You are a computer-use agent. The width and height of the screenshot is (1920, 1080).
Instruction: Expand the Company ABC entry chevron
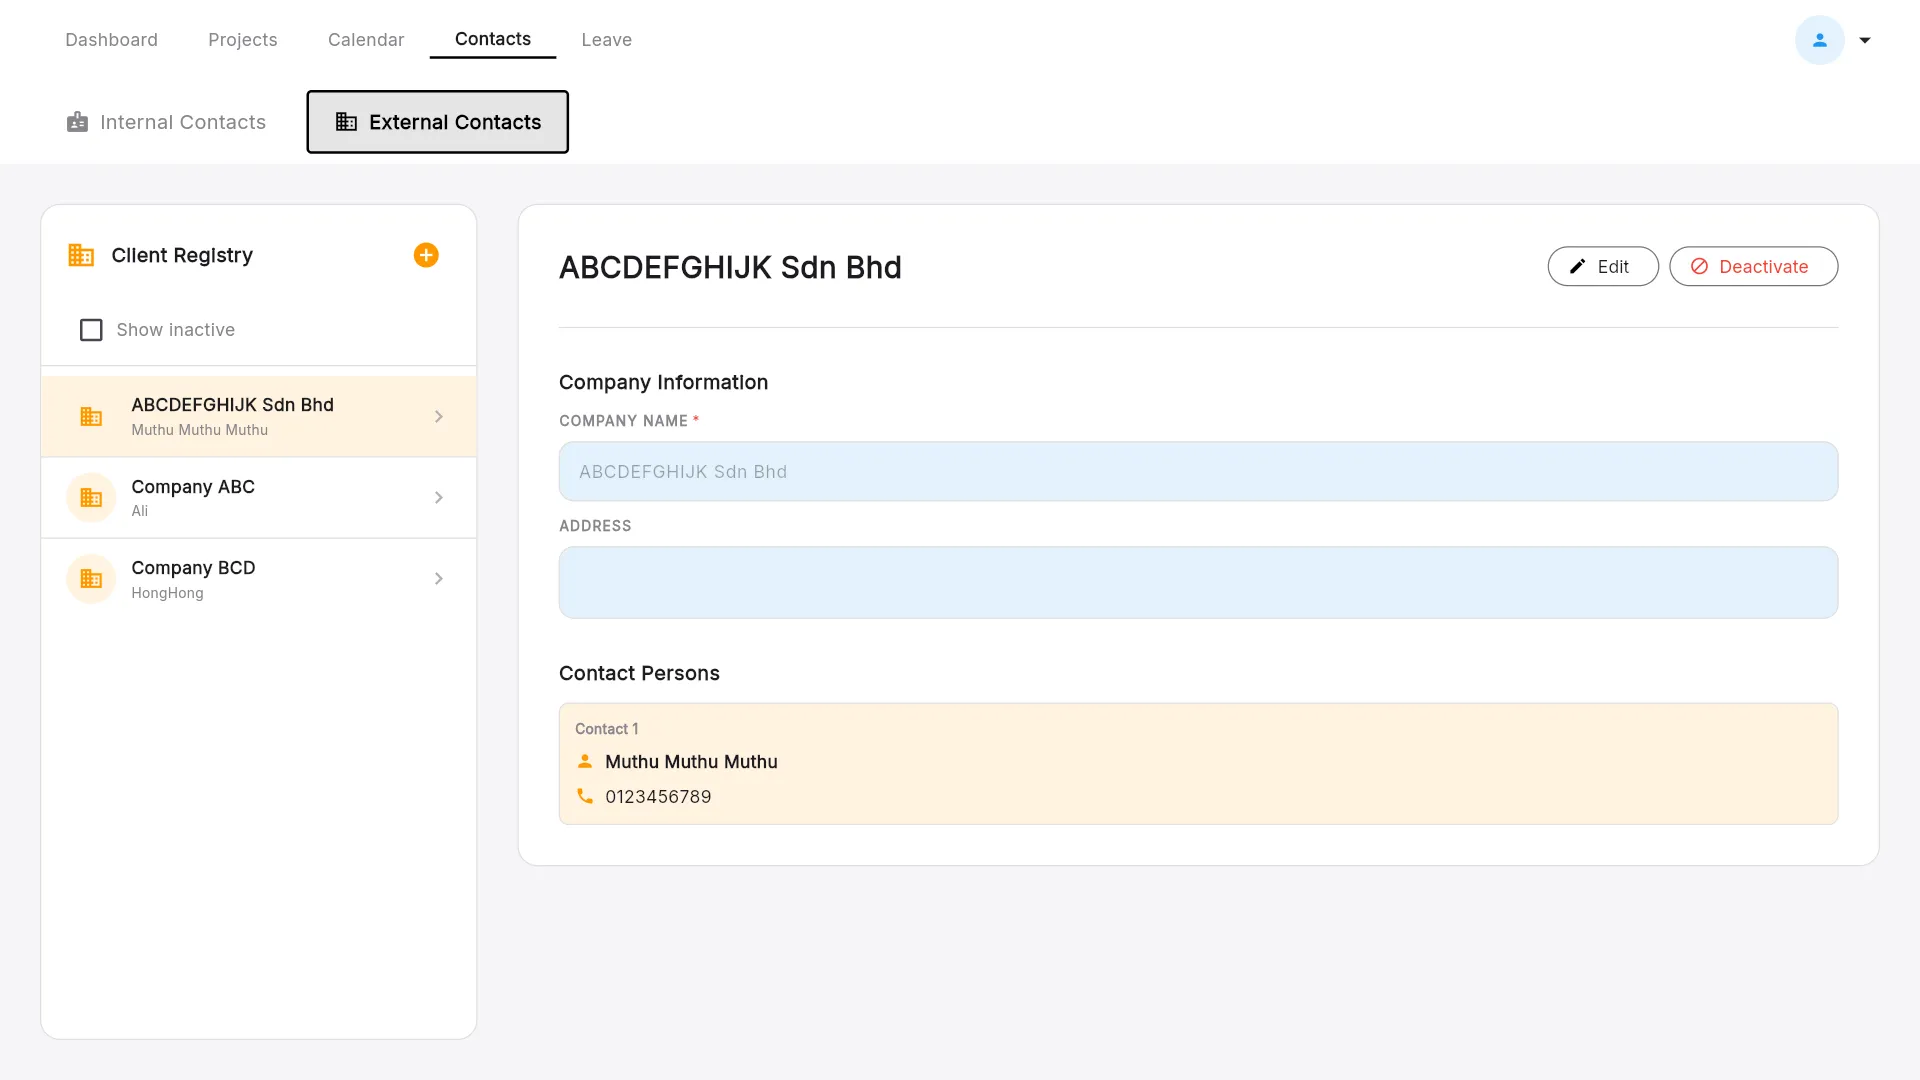coord(439,498)
